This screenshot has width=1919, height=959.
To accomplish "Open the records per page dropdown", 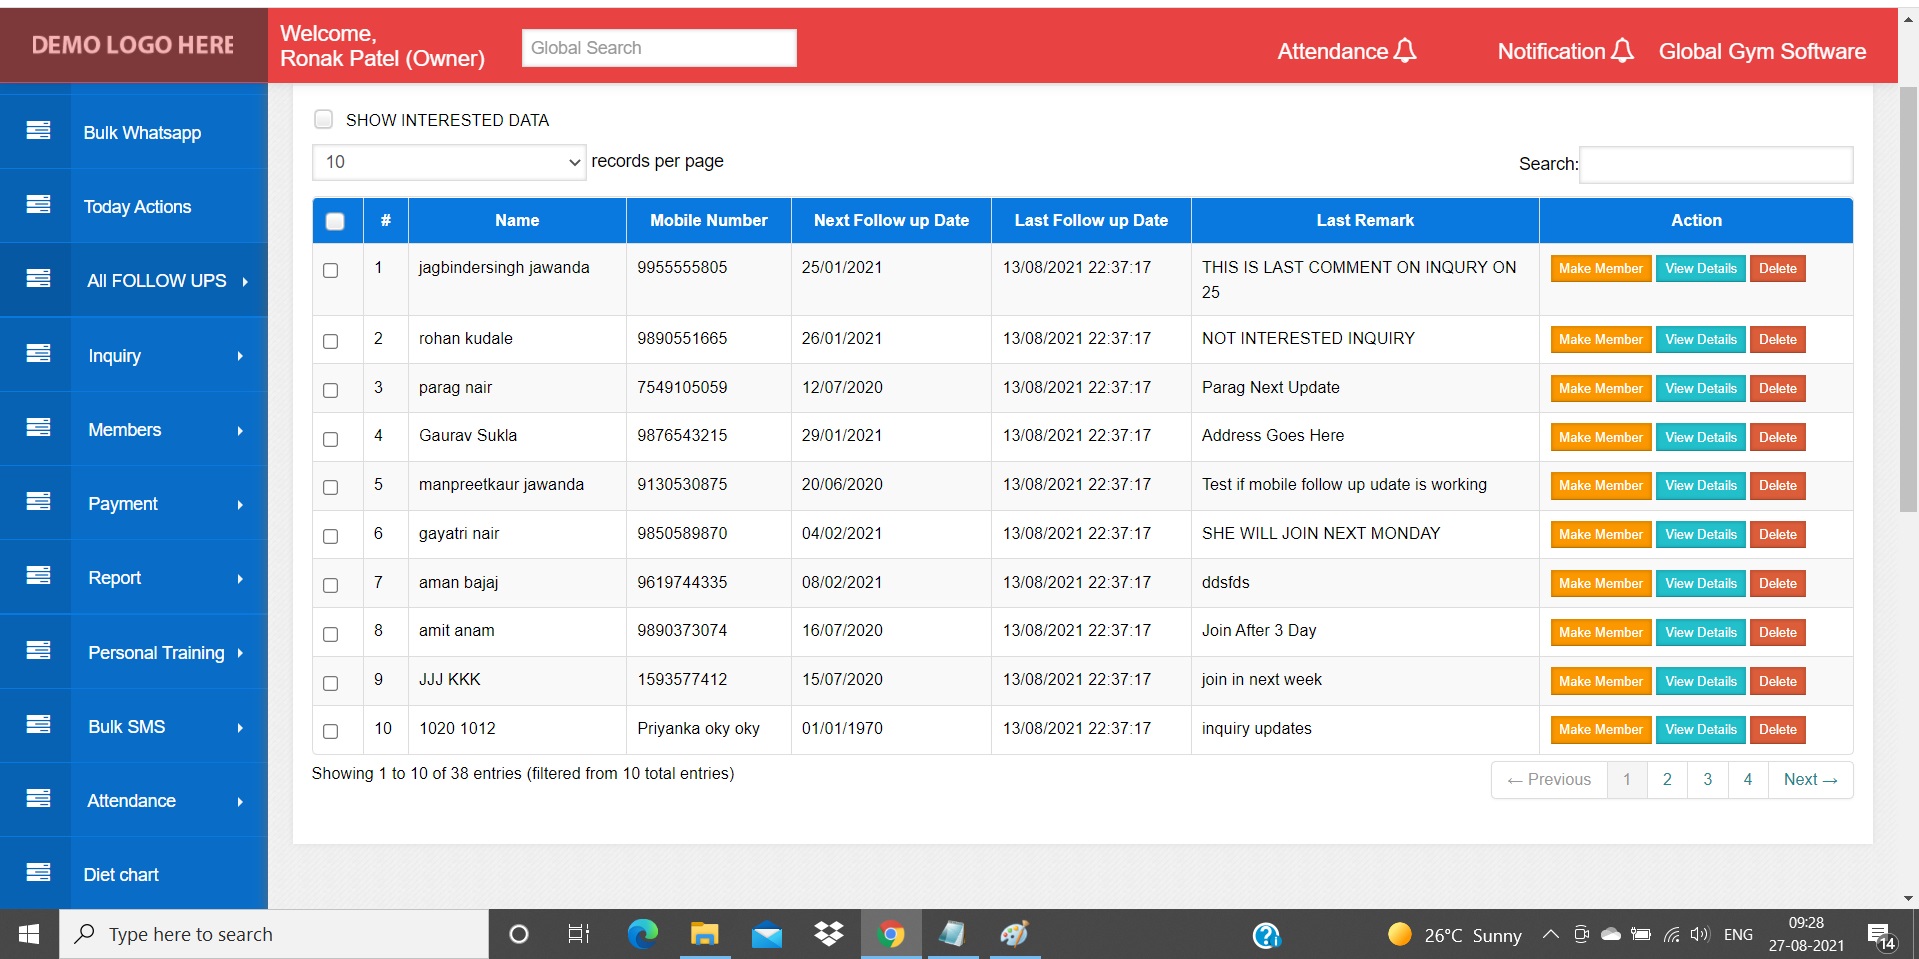I will point(448,161).
